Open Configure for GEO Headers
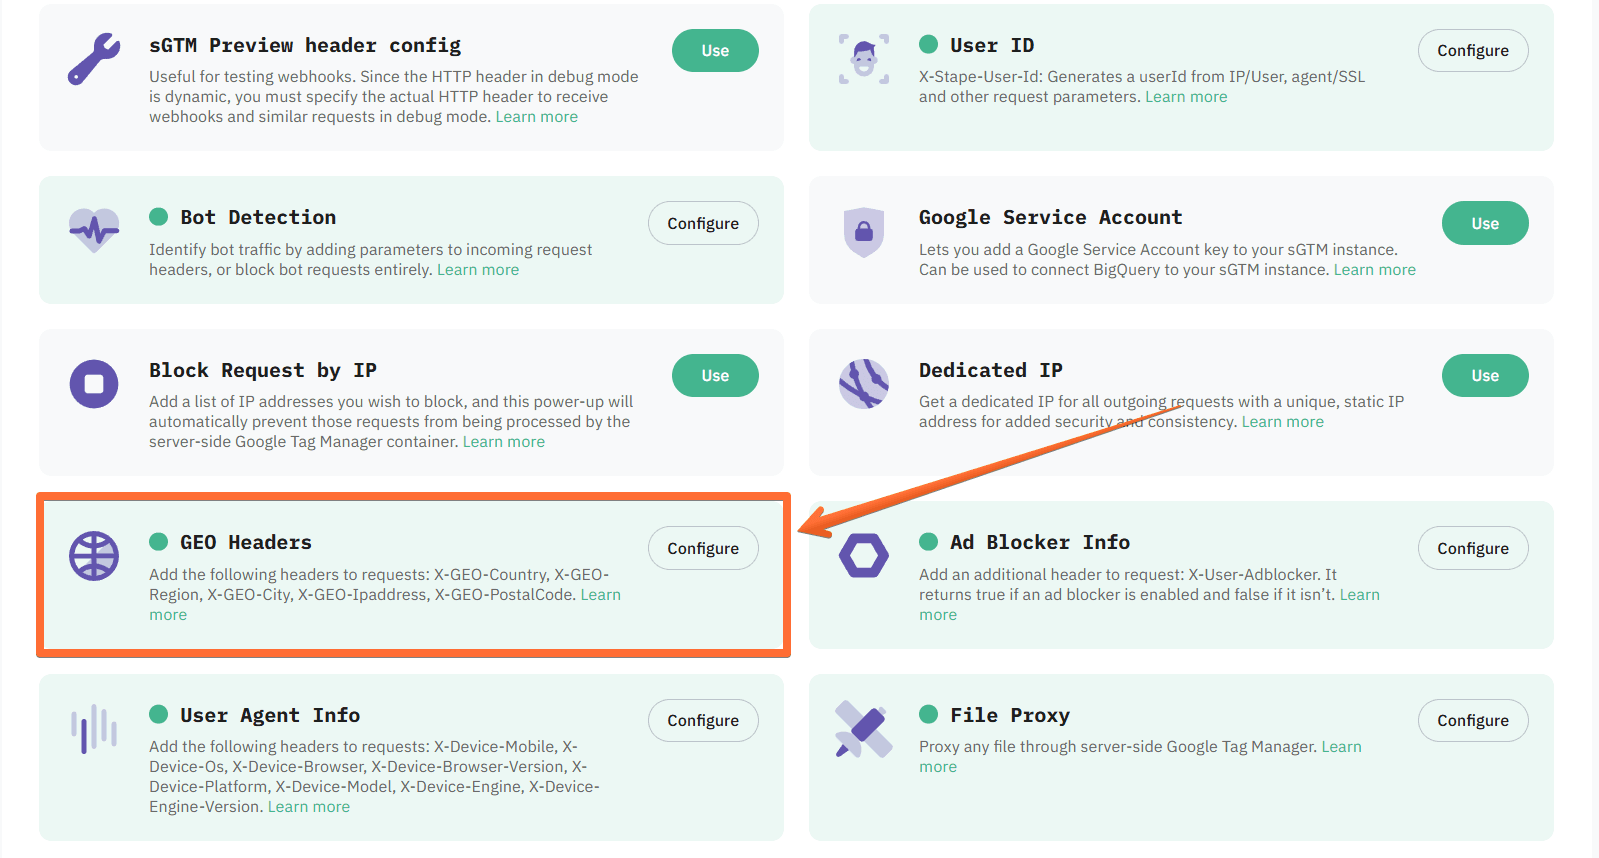 point(703,549)
